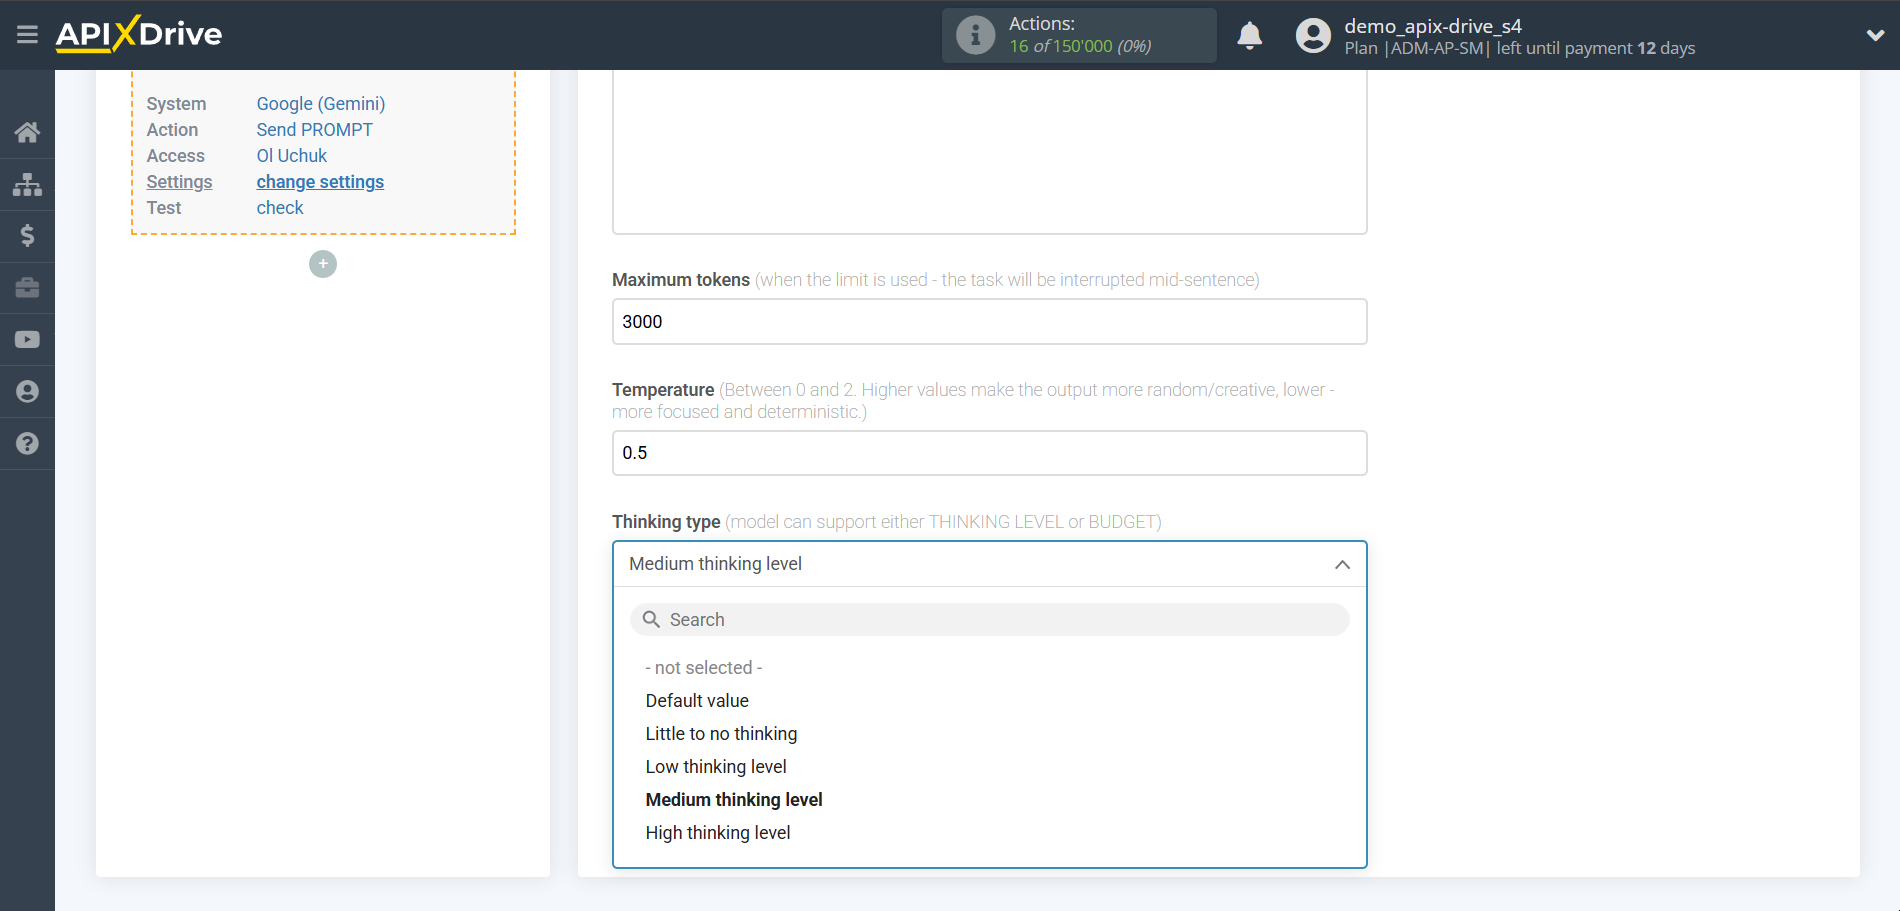Select Little to no thinking option
The height and width of the screenshot is (911, 1900).
(x=721, y=733)
